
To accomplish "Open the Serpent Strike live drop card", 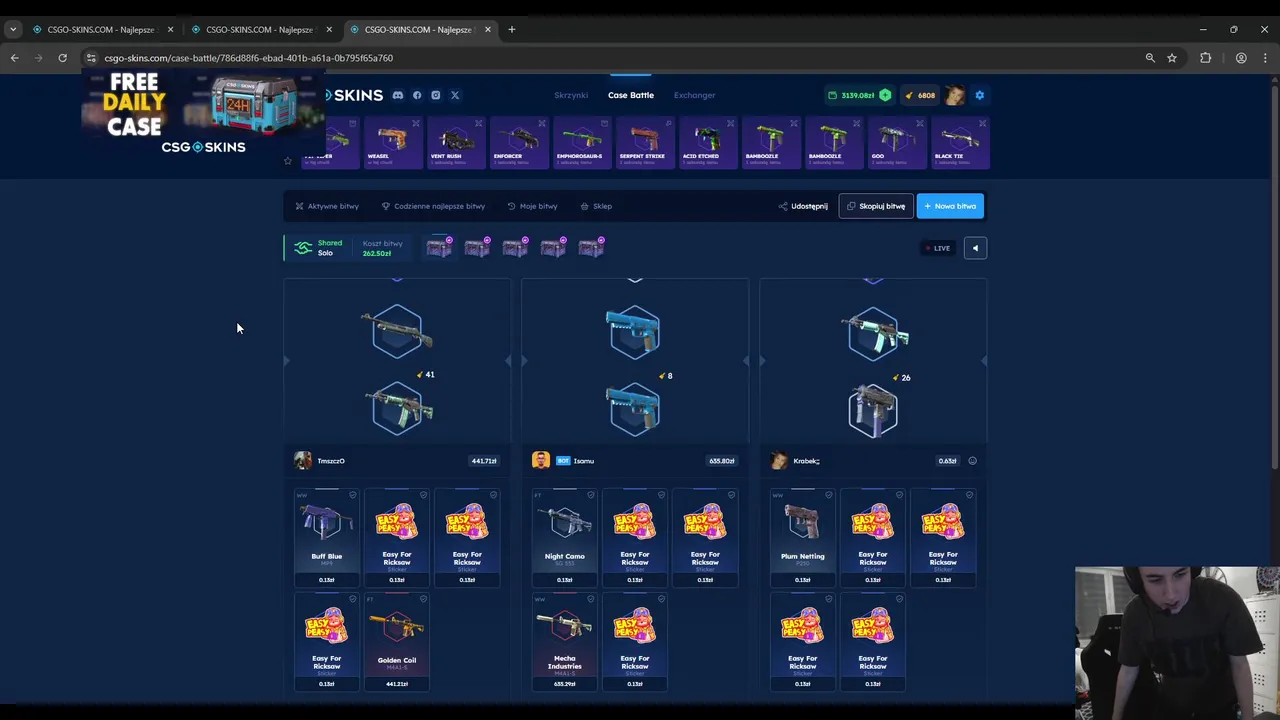I will (x=645, y=142).
